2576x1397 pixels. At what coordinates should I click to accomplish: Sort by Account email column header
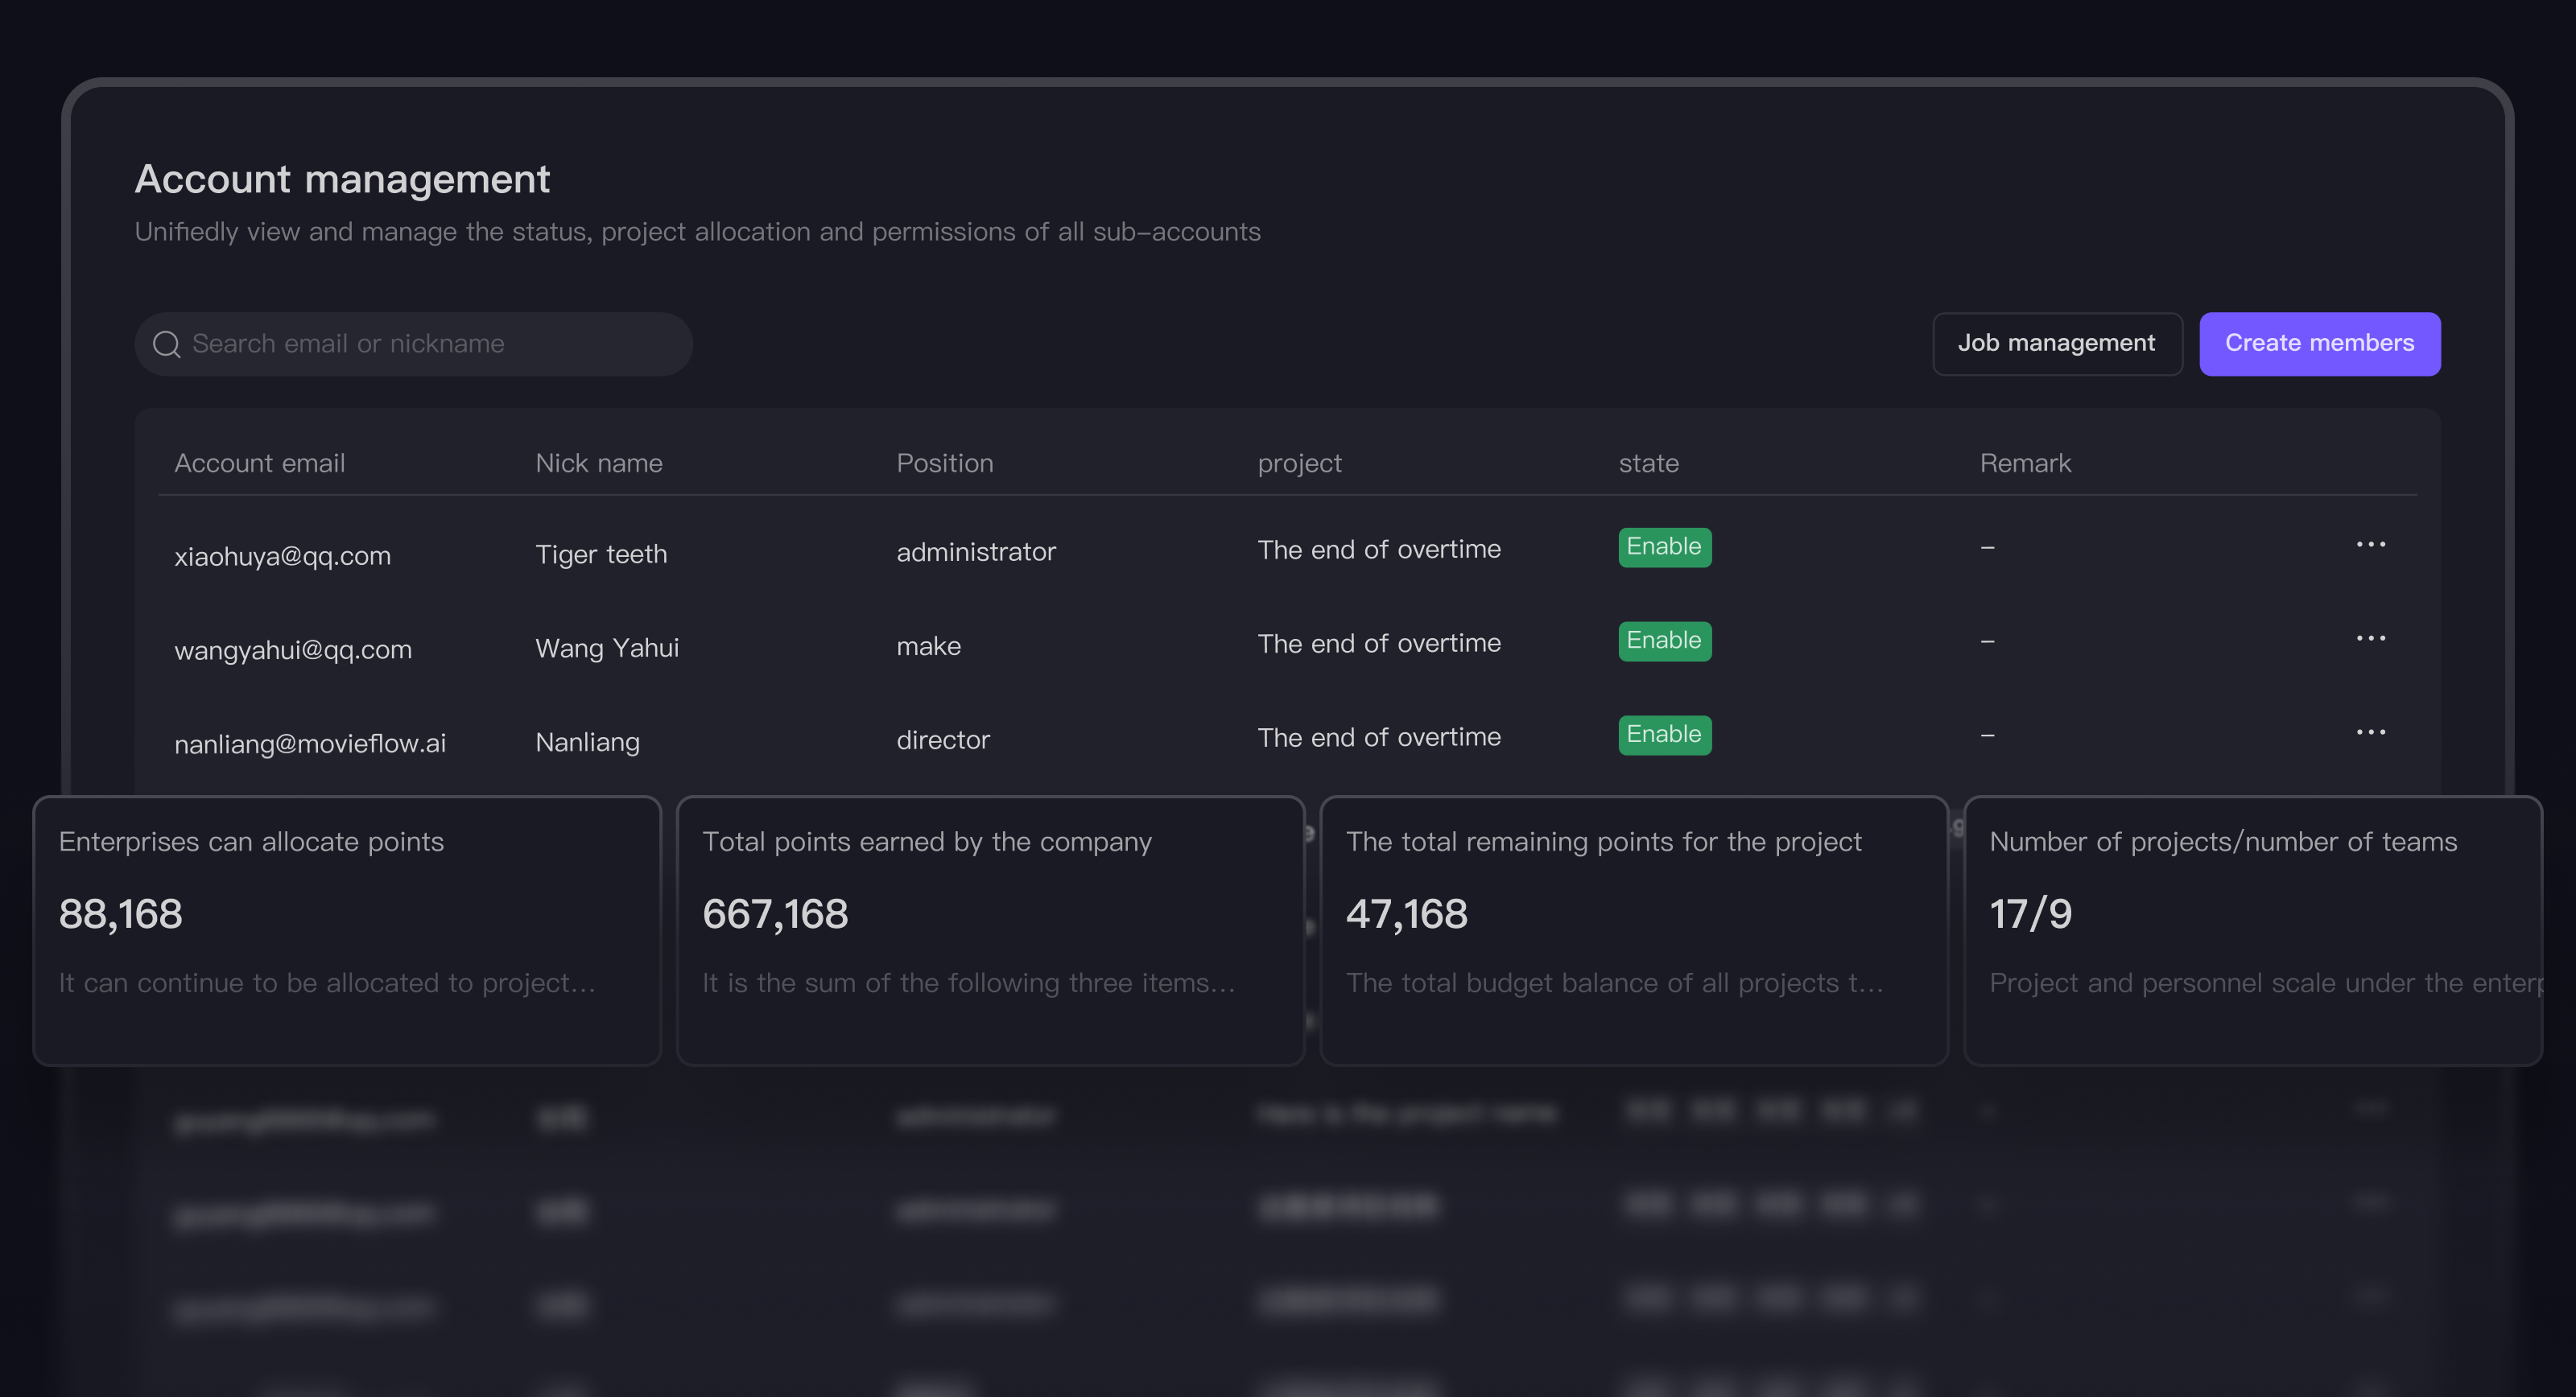[x=259, y=463]
